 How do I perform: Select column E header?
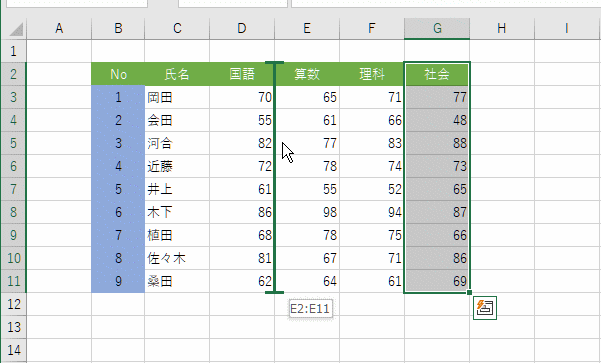click(x=307, y=28)
